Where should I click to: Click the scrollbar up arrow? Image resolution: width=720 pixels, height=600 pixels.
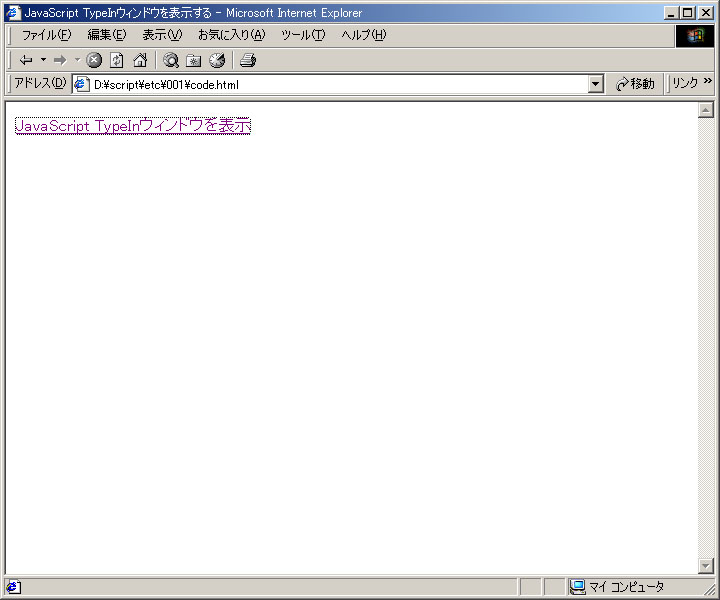tap(705, 110)
